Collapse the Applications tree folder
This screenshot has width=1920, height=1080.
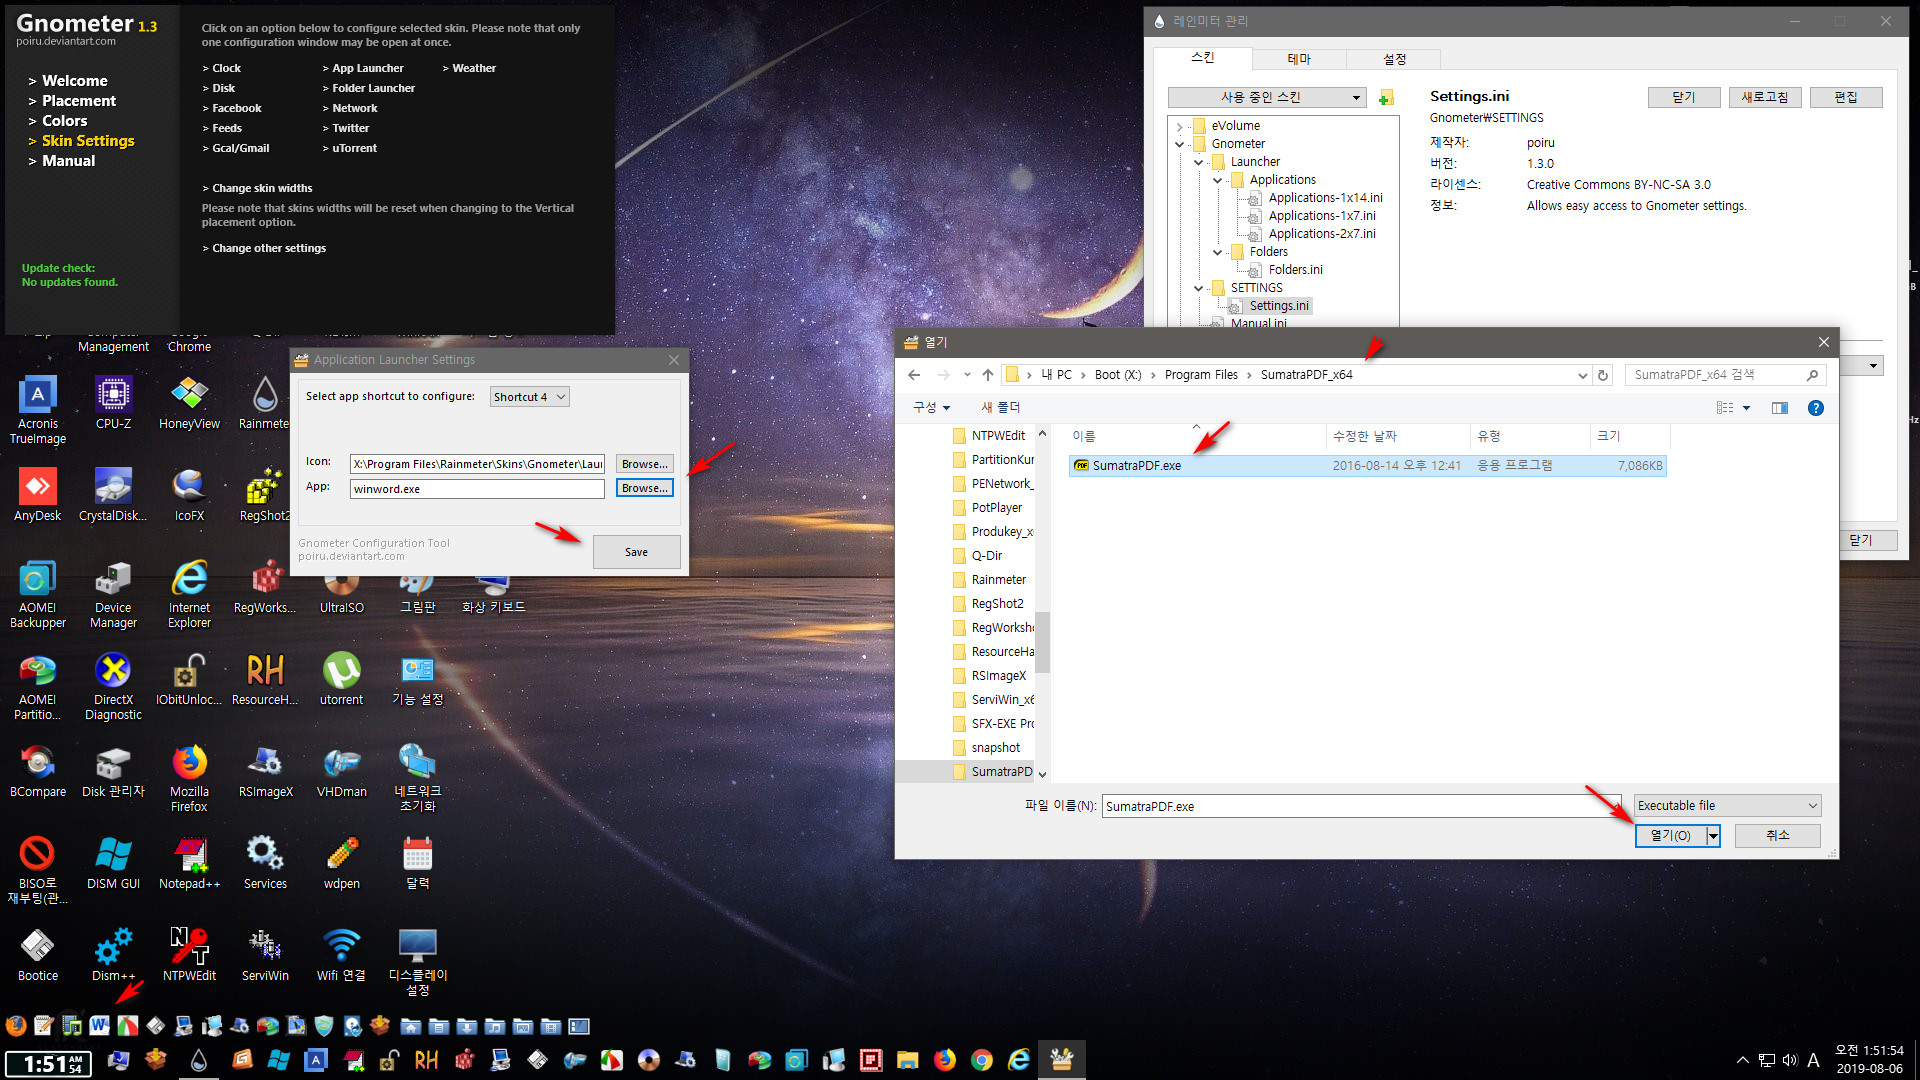pyautogui.click(x=1217, y=180)
